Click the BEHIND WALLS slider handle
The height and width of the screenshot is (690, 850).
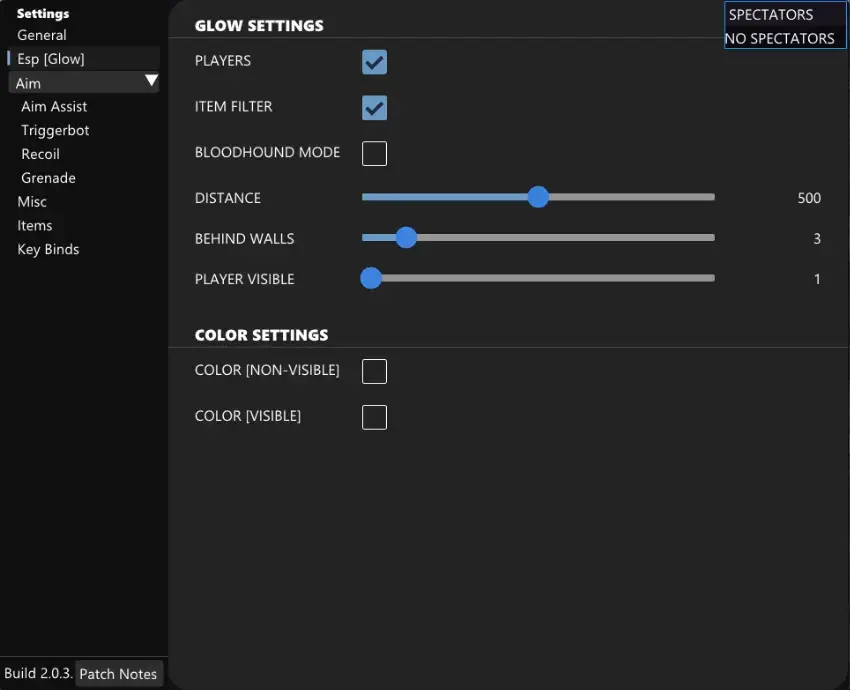point(405,238)
